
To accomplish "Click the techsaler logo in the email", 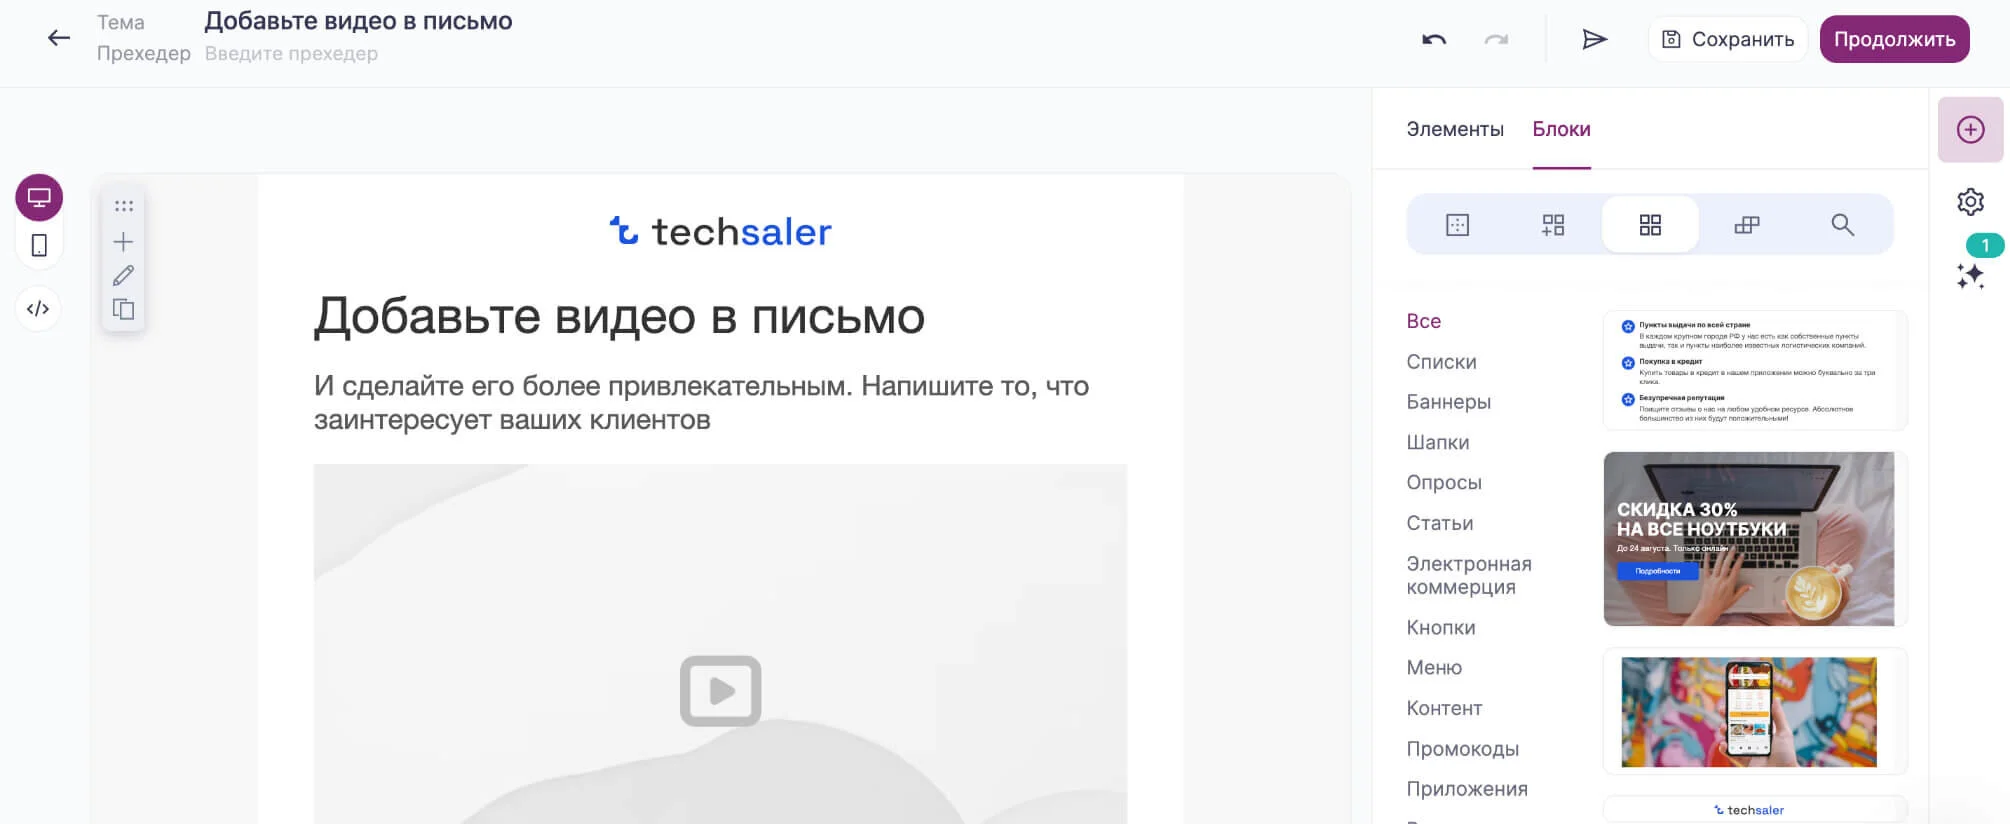I will [720, 231].
